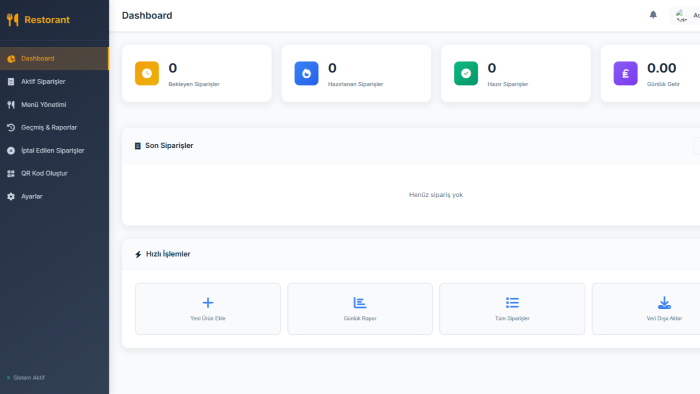
Task: Open Geçmiş & Raporlar section
Action: [54, 128]
